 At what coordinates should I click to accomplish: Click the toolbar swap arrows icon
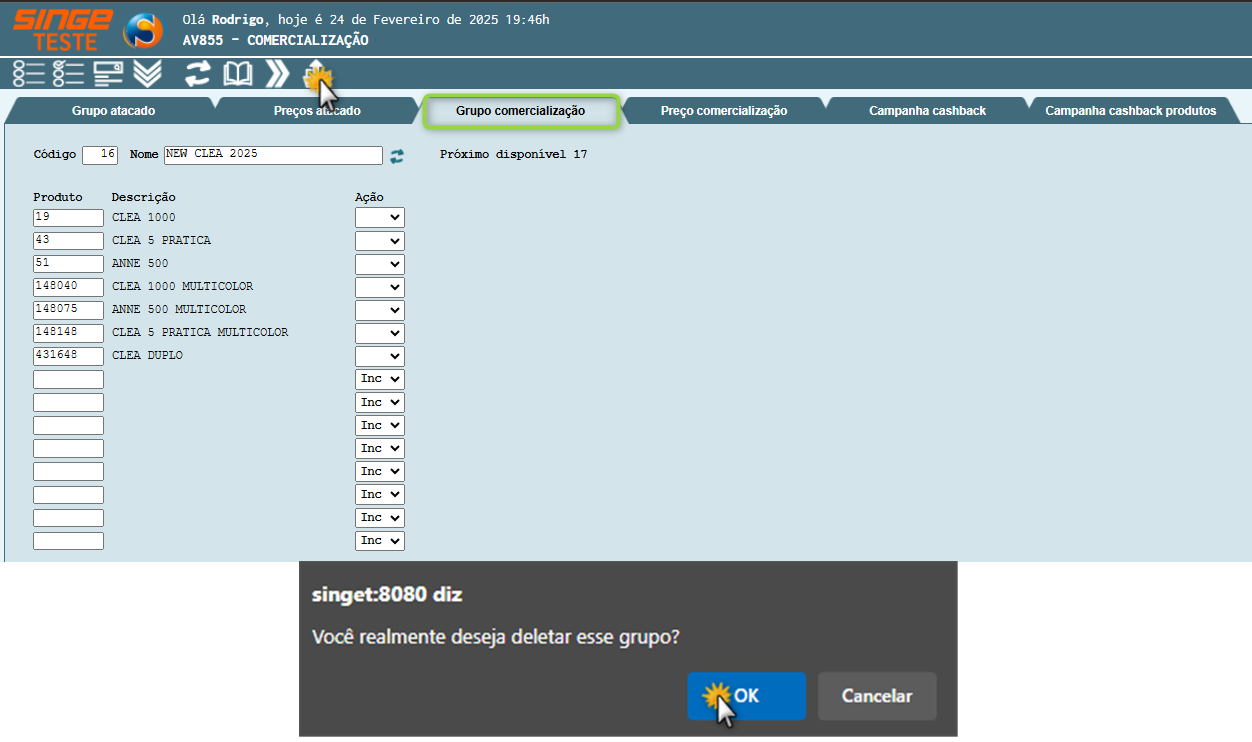(x=198, y=74)
